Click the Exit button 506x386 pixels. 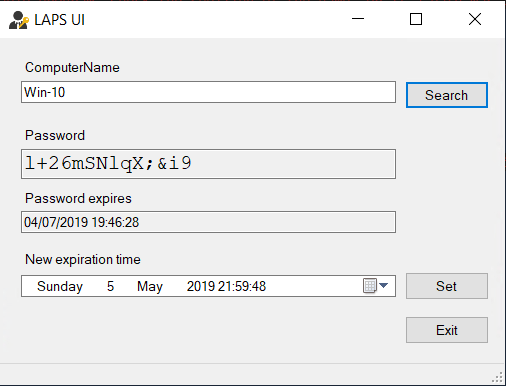(x=447, y=330)
